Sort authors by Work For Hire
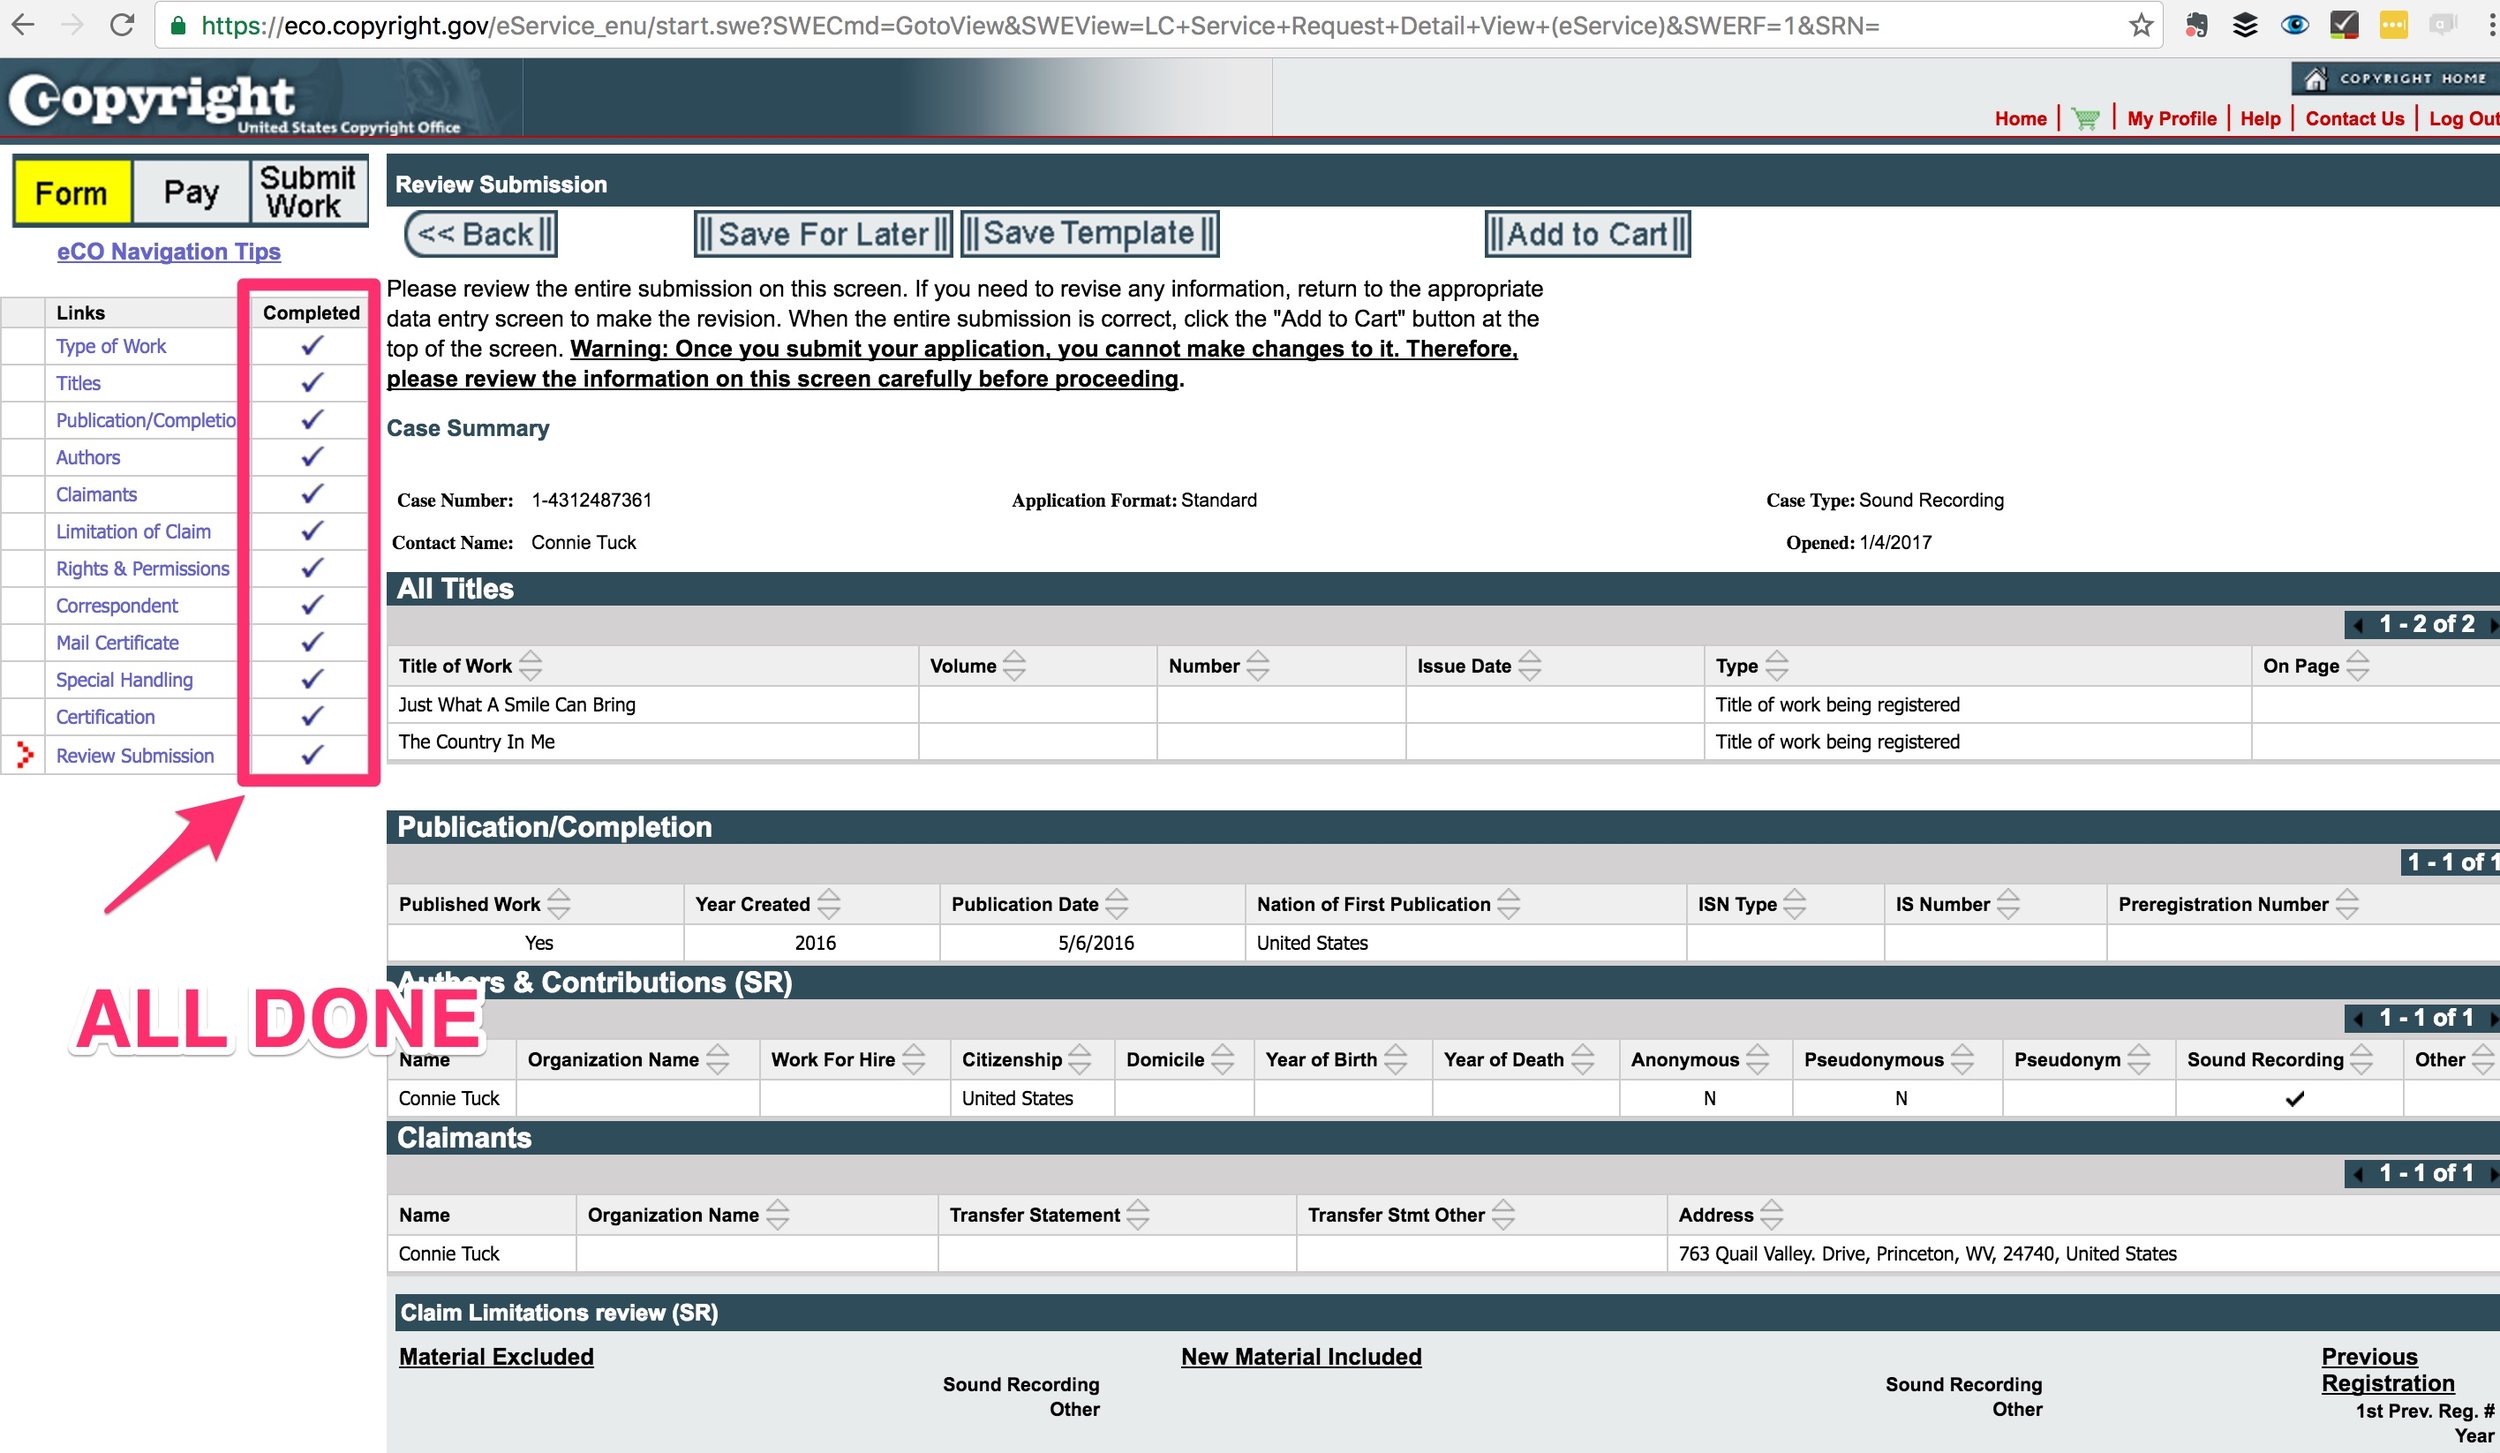The width and height of the screenshot is (2500, 1453). point(914,1059)
